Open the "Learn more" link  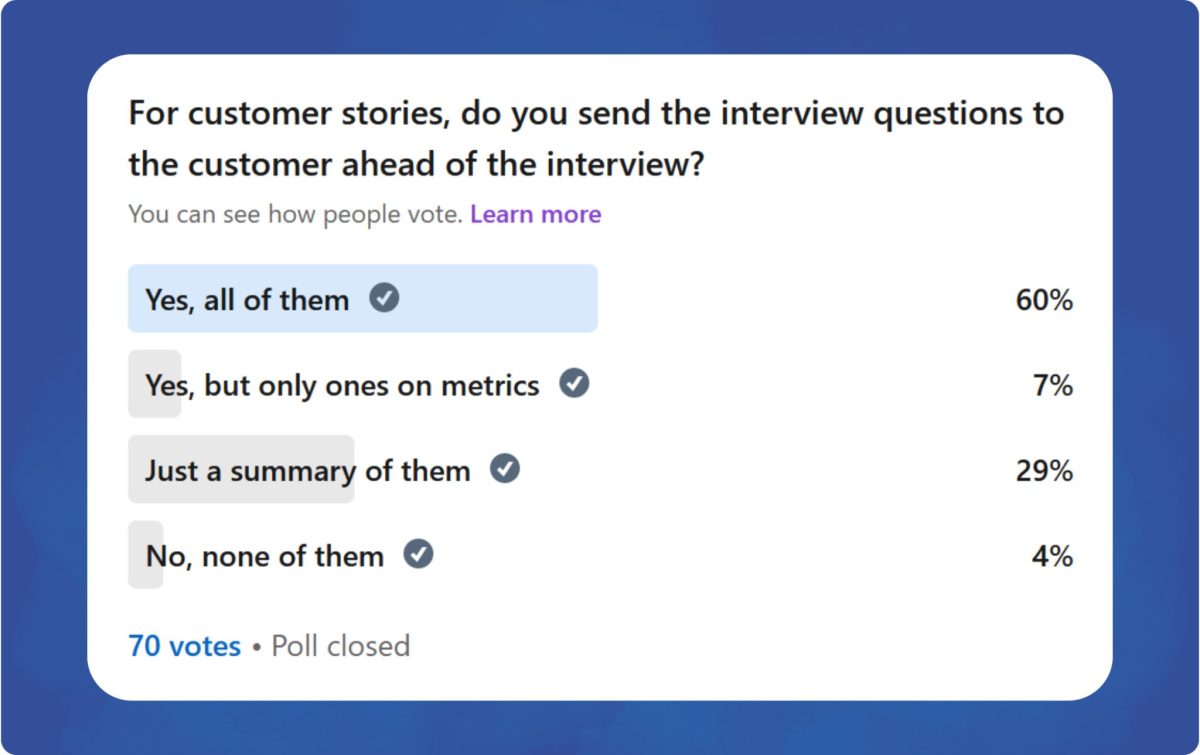536,214
